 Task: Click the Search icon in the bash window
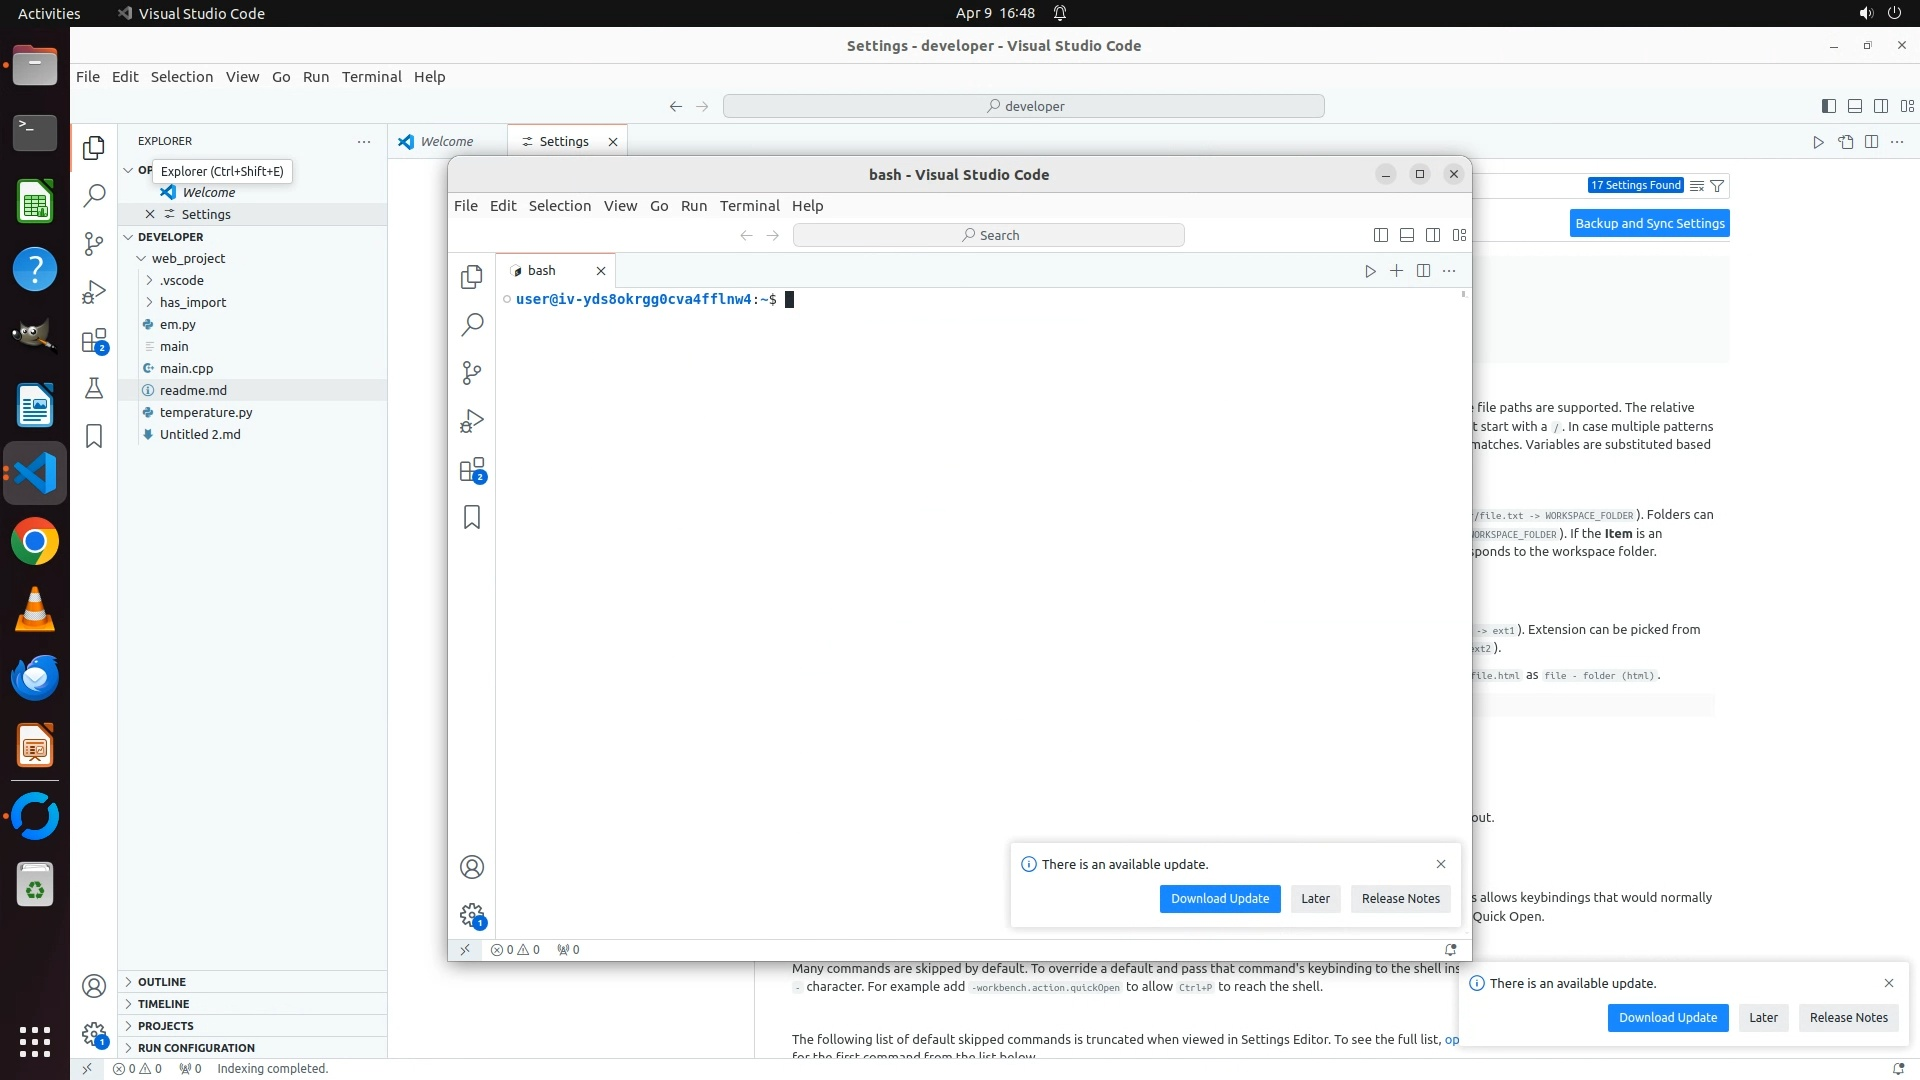click(472, 324)
